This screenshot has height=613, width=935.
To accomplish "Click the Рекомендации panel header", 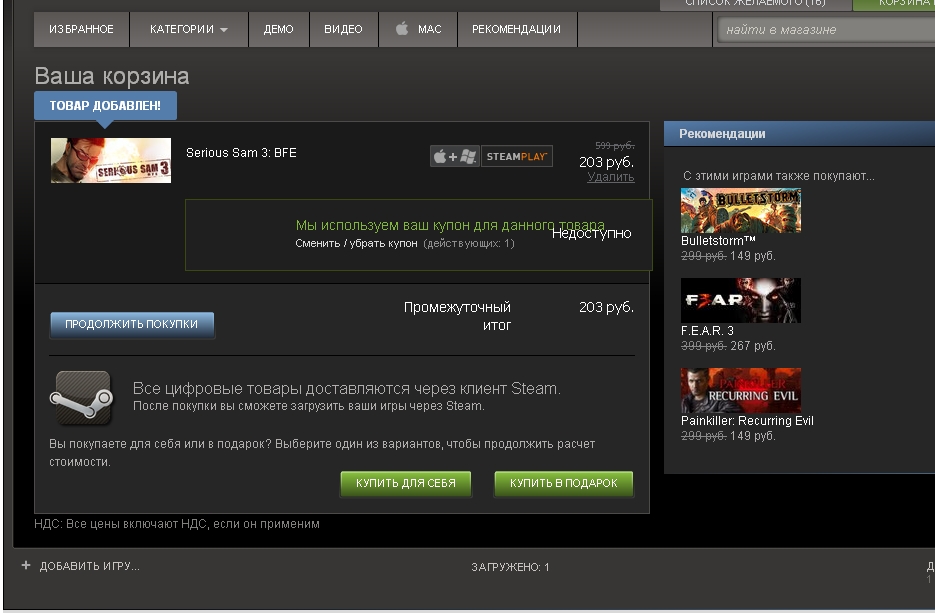I will pyautogui.click(x=799, y=134).
